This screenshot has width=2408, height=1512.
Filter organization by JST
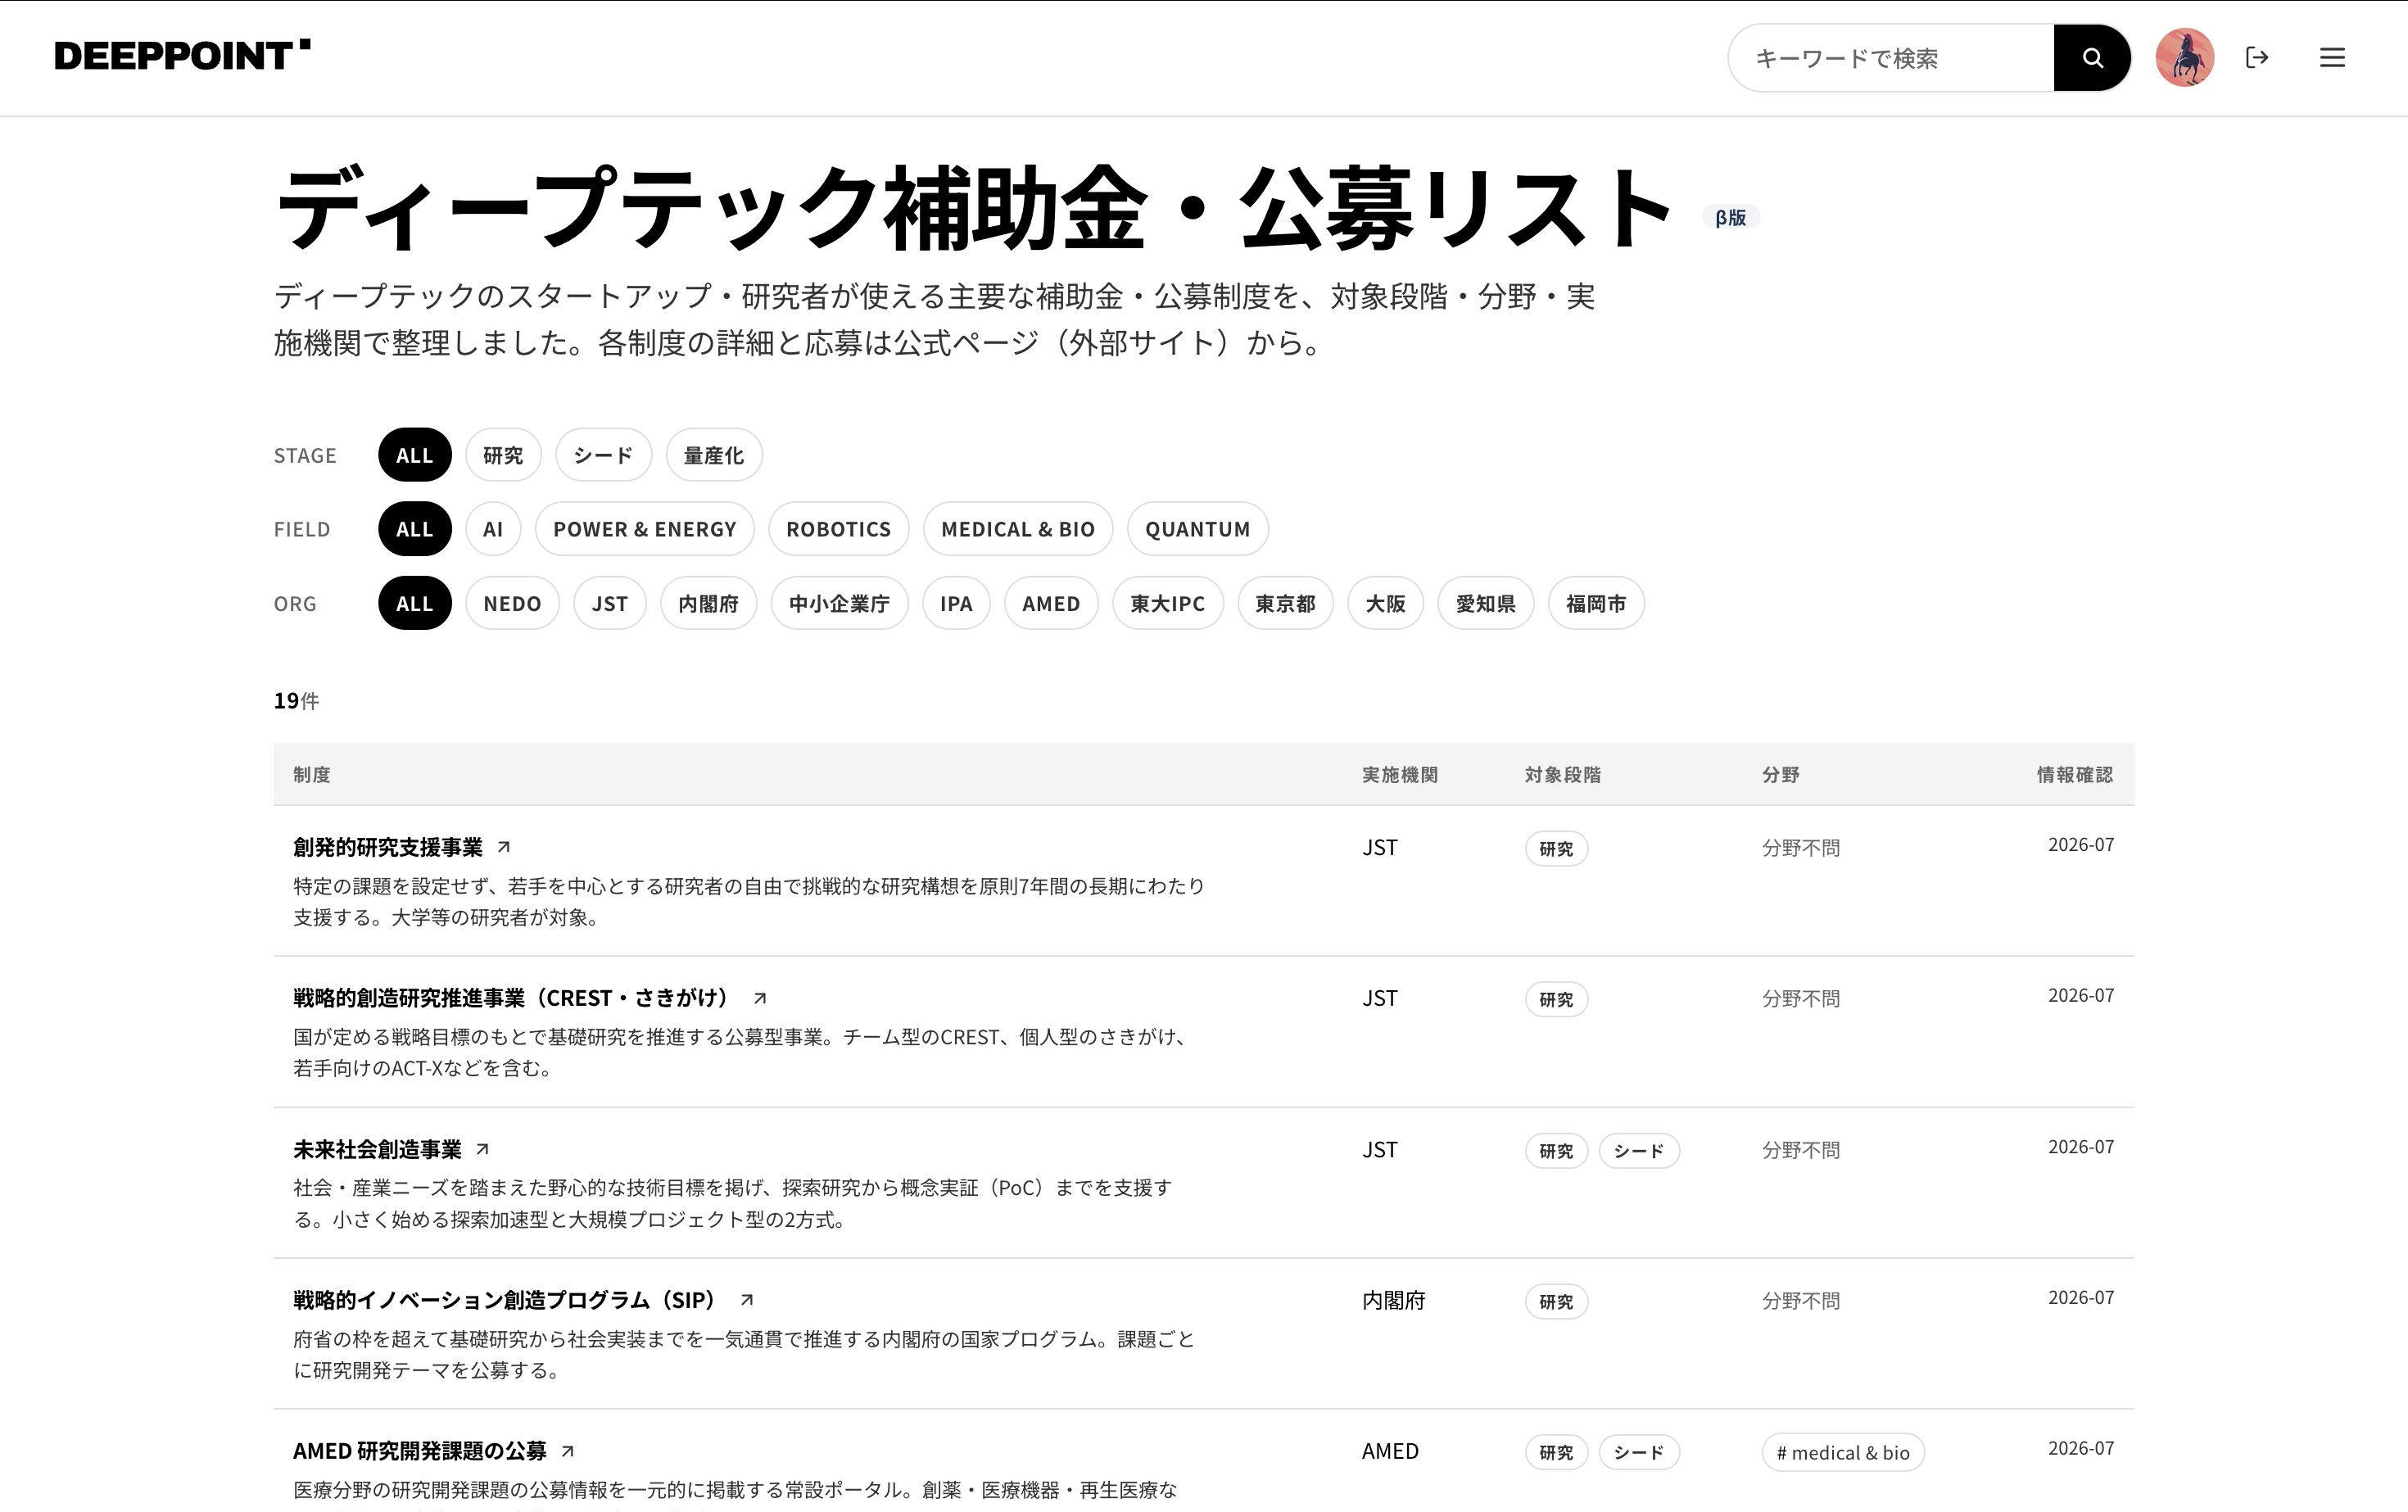[610, 603]
